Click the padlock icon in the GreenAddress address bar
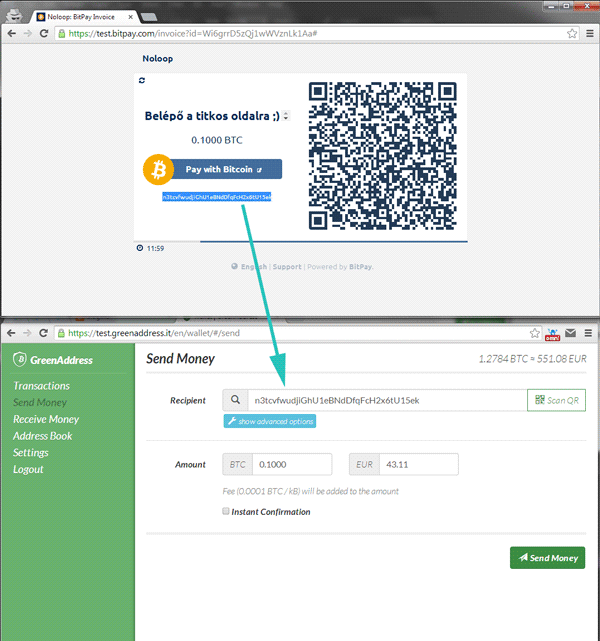 pyautogui.click(x=61, y=333)
